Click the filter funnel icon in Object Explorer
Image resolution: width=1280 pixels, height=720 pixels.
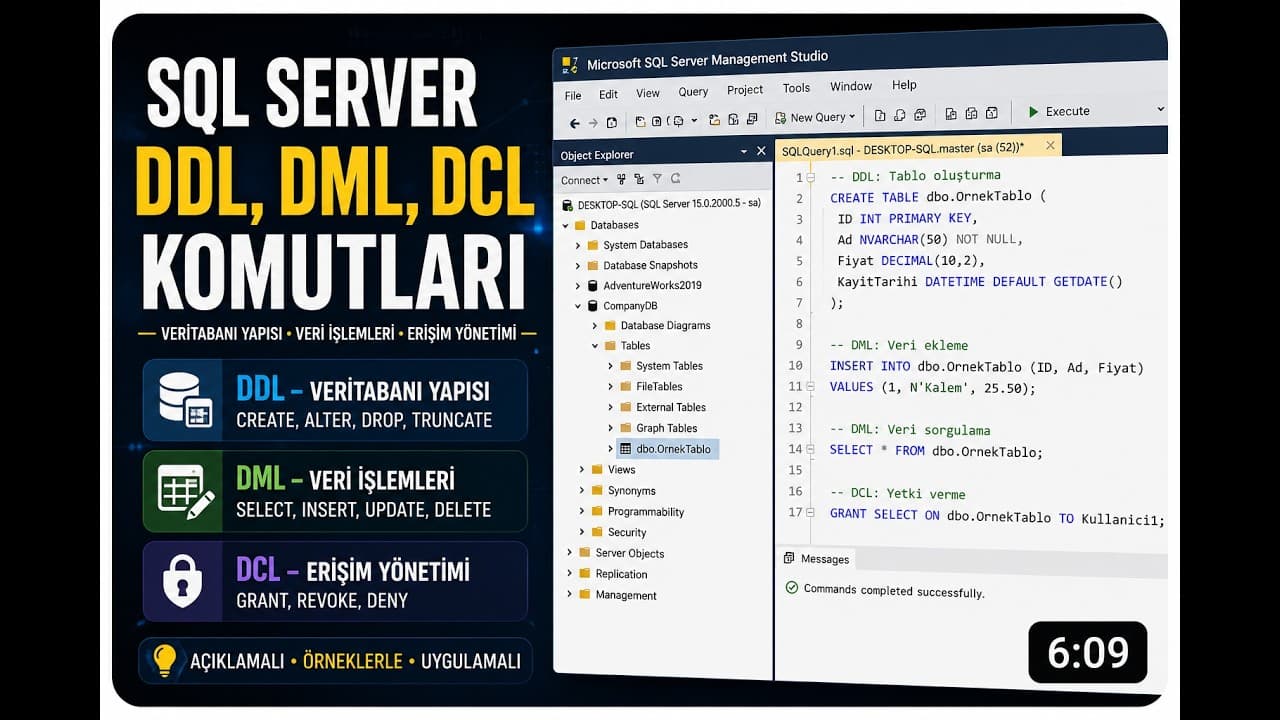tap(657, 179)
